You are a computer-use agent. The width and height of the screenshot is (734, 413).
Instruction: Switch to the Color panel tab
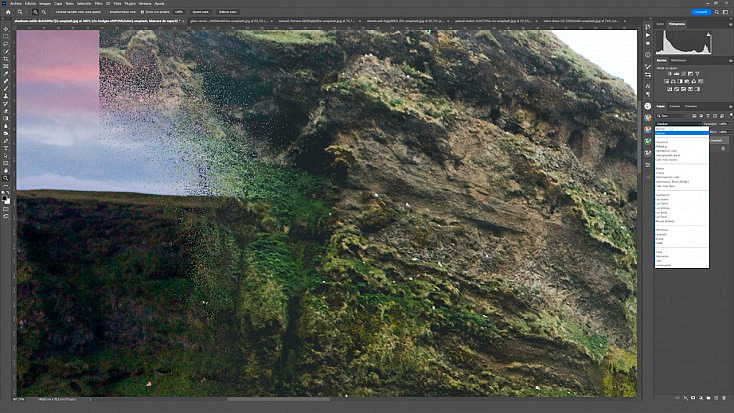660,24
